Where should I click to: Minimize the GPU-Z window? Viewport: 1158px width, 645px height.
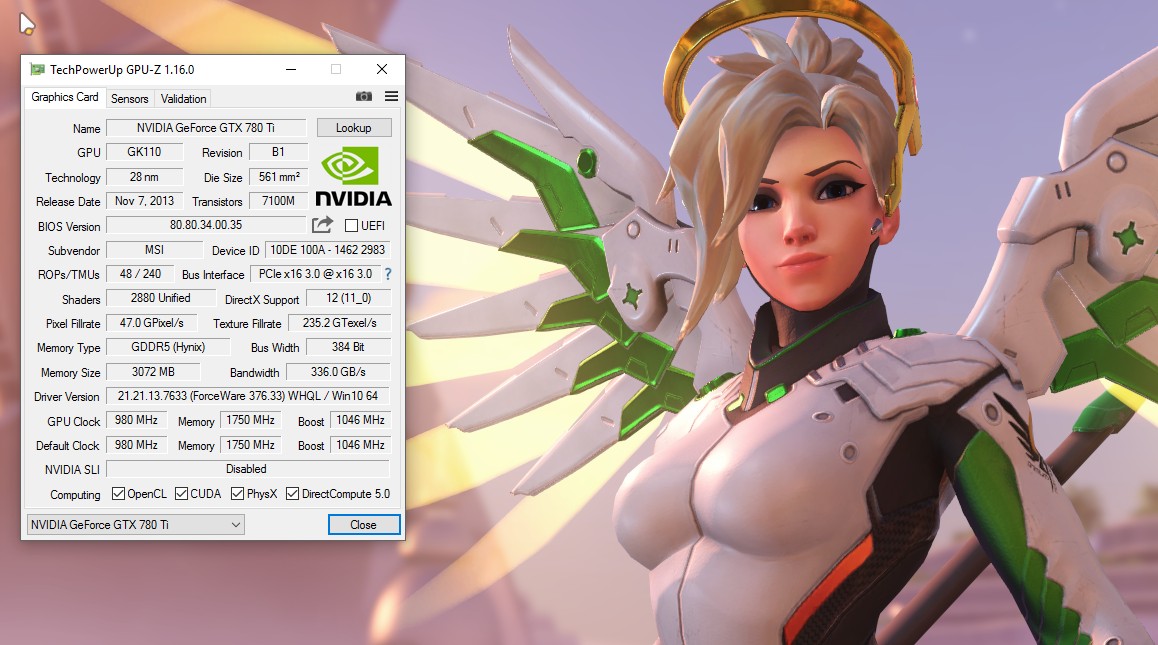pyautogui.click(x=291, y=69)
